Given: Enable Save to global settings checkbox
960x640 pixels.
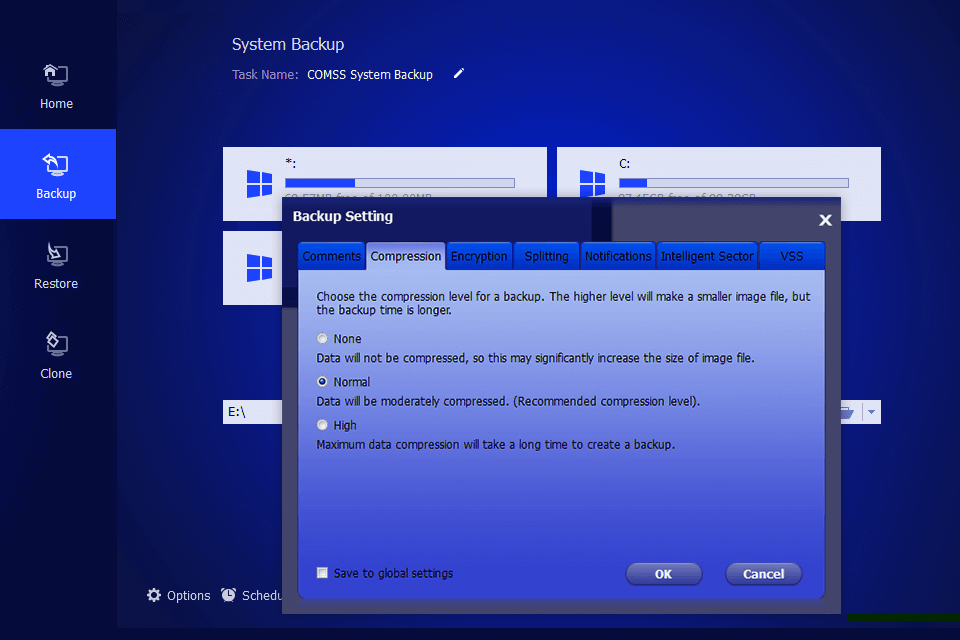Looking at the screenshot, I should click(x=322, y=573).
